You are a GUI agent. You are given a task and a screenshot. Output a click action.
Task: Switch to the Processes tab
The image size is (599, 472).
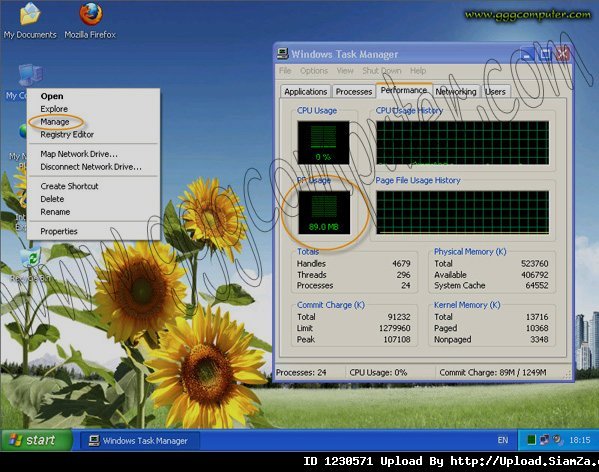354,92
